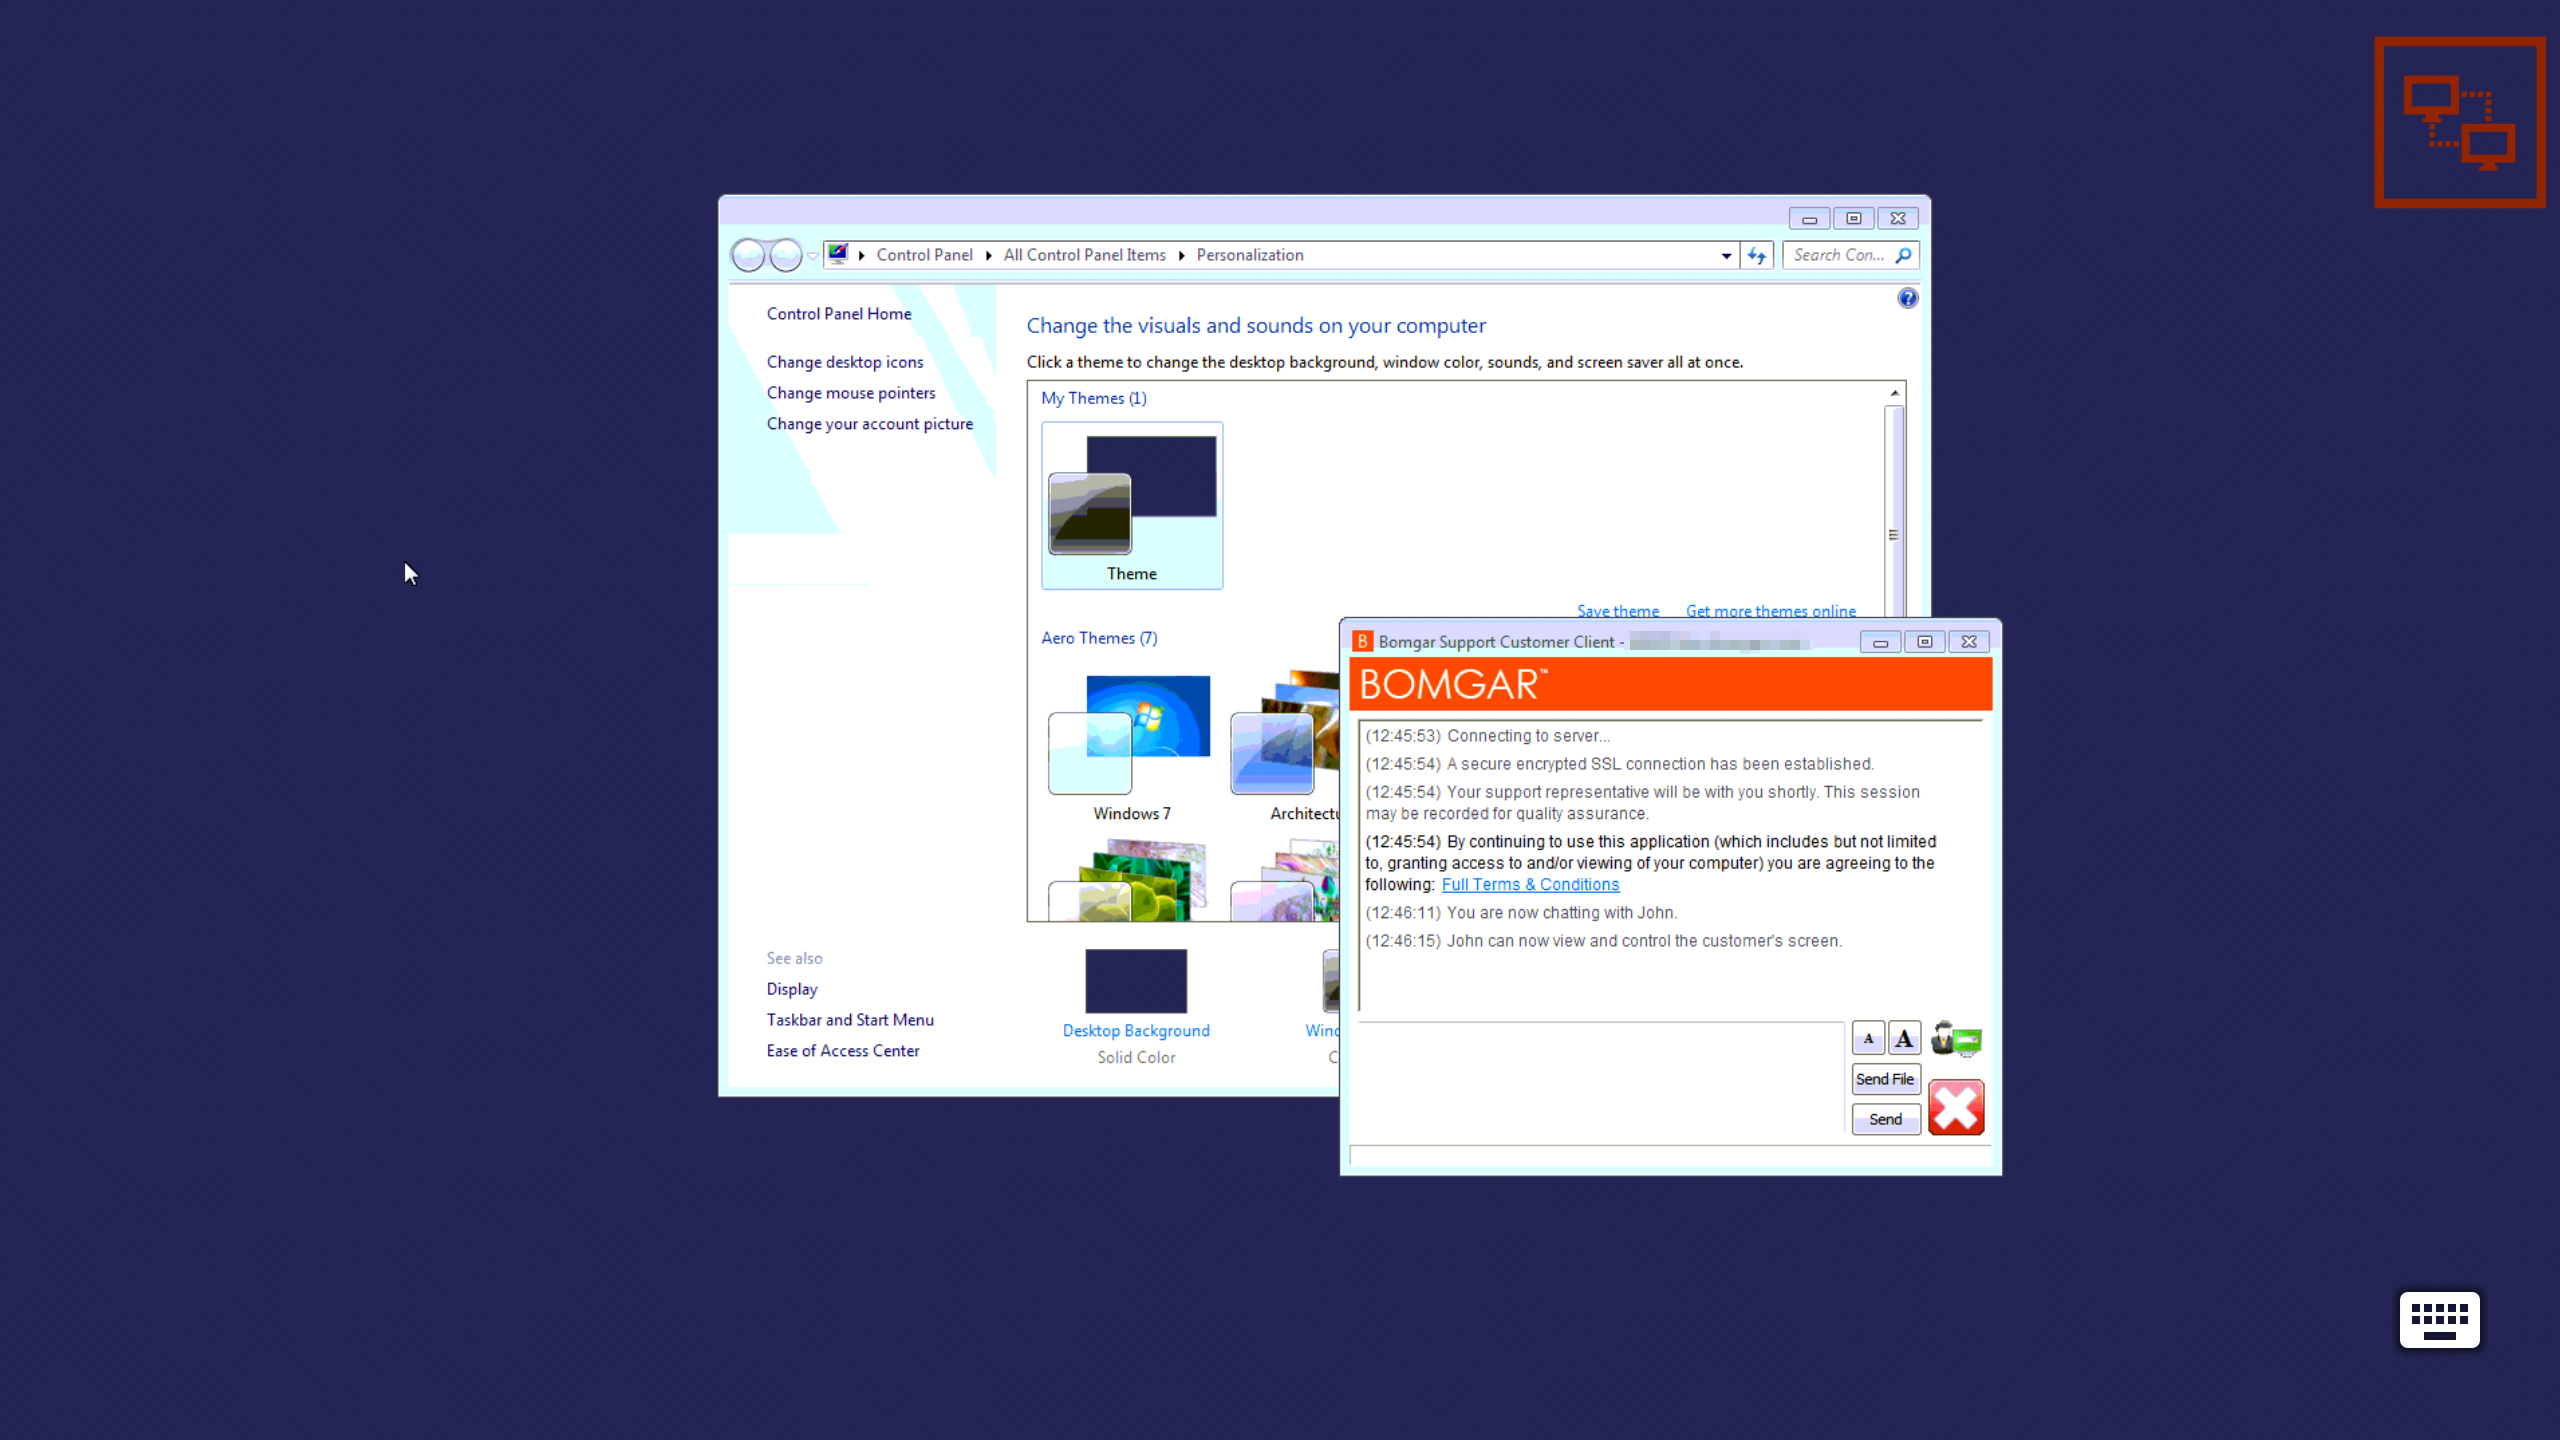Click the Desktop Background link text
The width and height of the screenshot is (2560, 1440).
pyautogui.click(x=1136, y=1031)
